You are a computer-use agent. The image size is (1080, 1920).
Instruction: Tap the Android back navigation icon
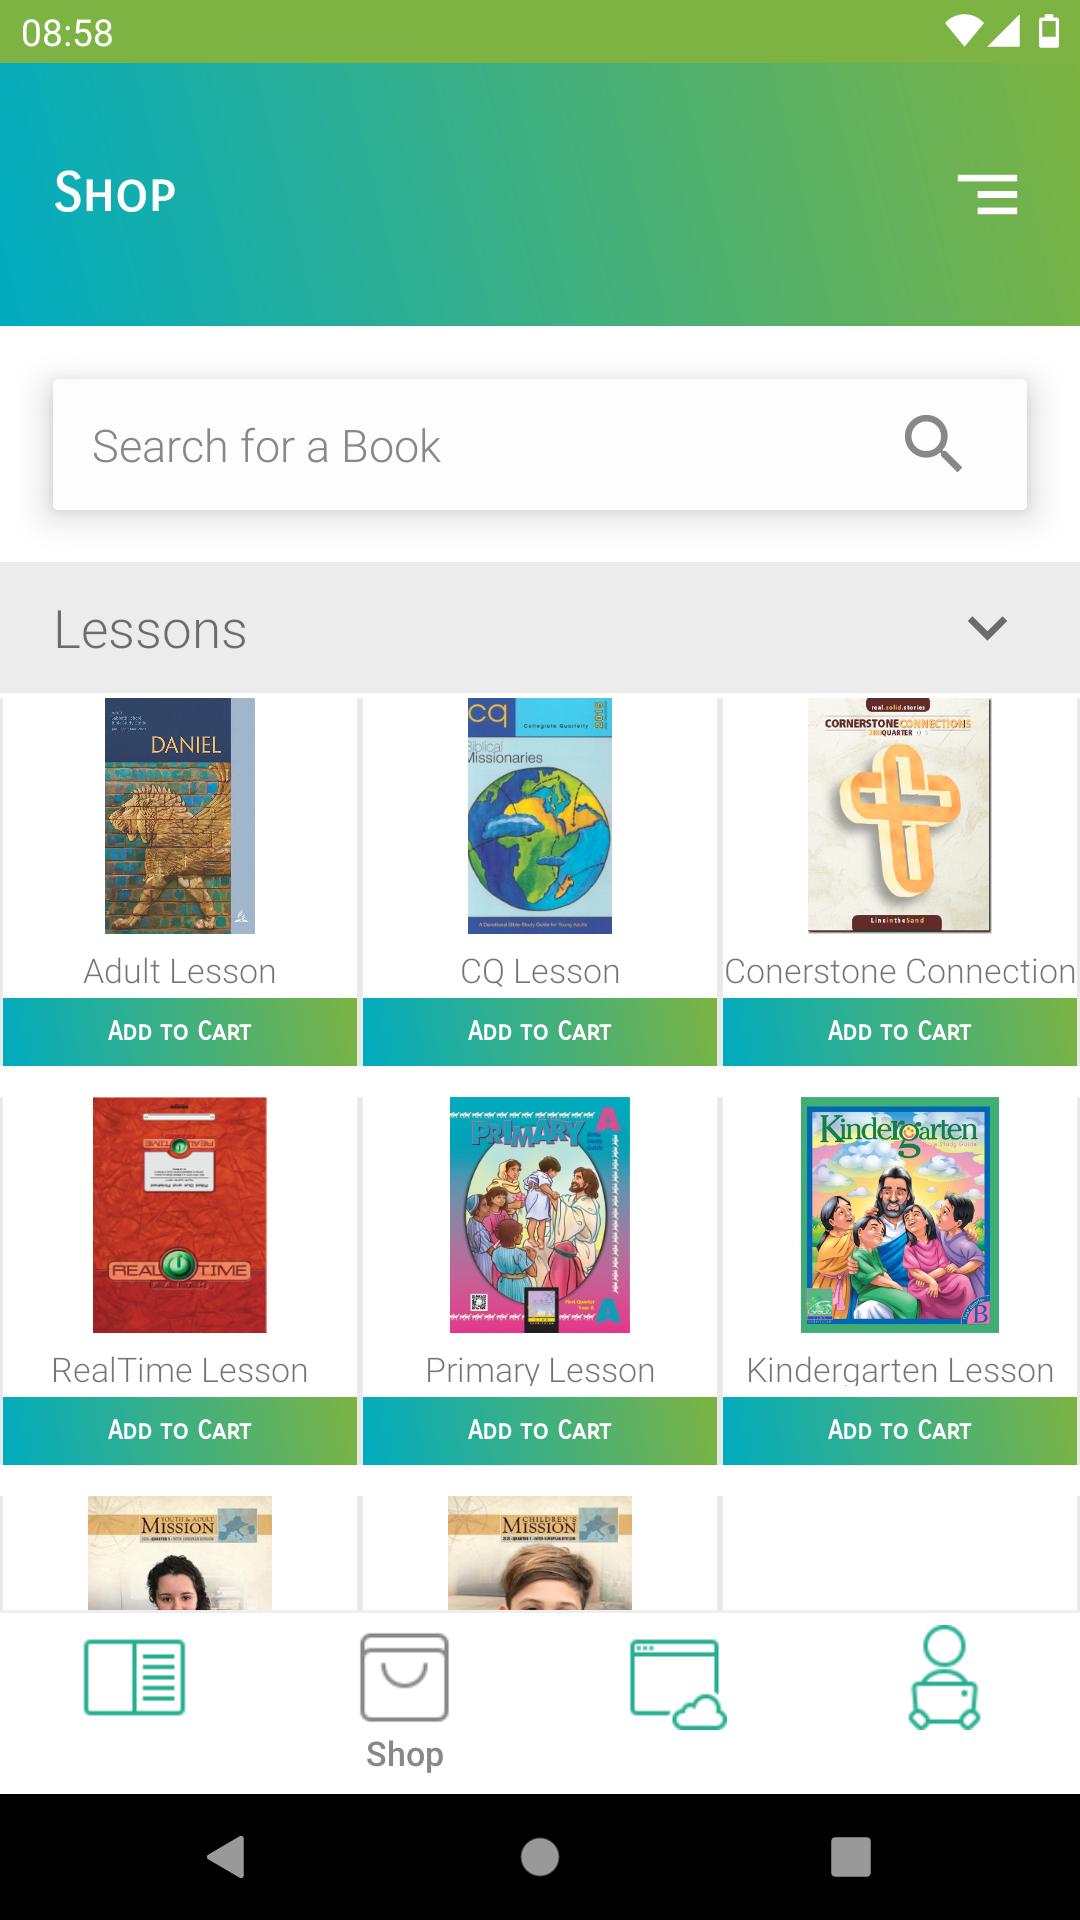pyautogui.click(x=227, y=1857)
